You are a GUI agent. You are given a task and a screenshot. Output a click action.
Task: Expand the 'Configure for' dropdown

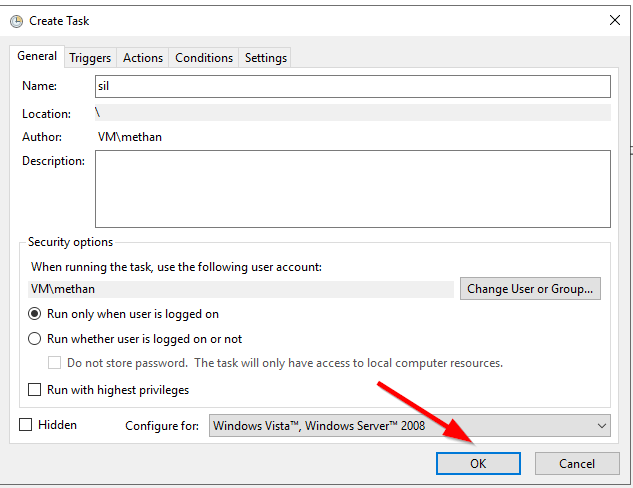410,426
